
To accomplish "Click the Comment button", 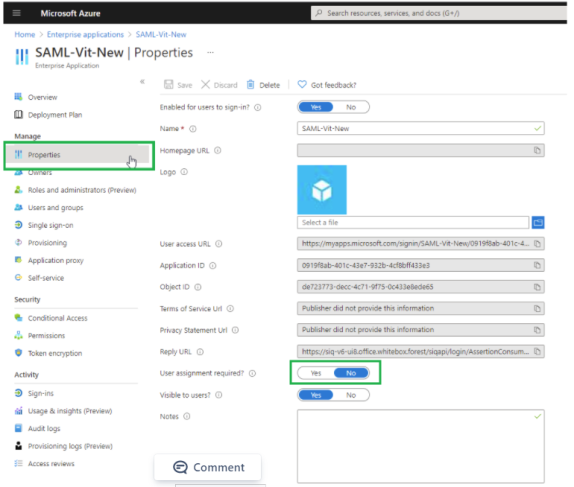I will (208, 467).
